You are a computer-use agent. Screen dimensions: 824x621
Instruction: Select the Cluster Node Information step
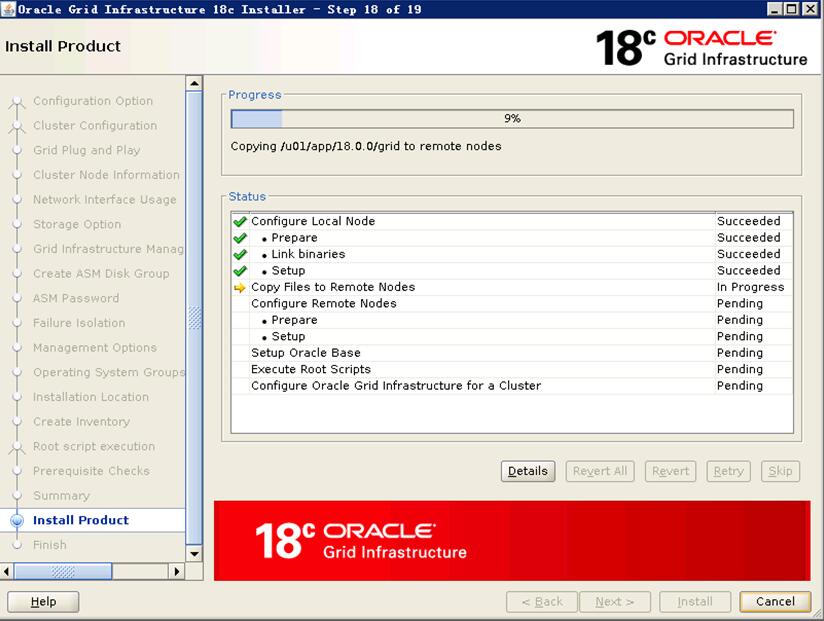click(106, 175)
